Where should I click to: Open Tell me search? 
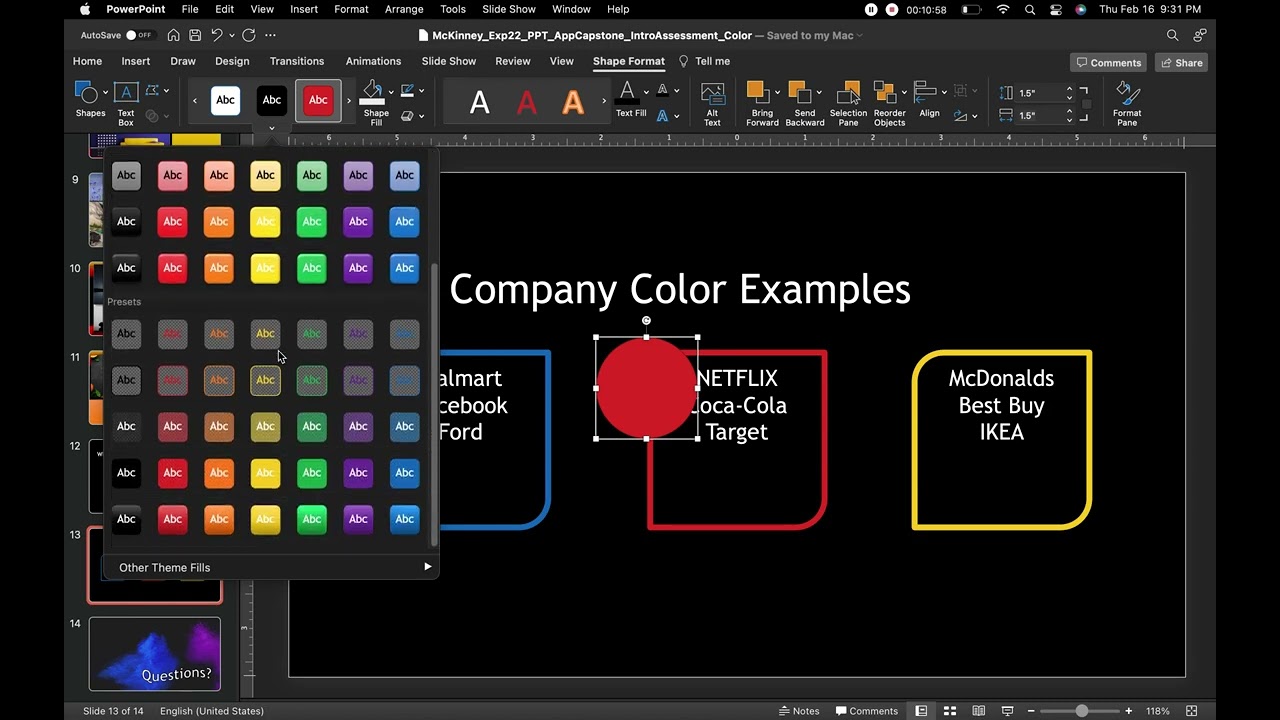(x=704, y=61)
